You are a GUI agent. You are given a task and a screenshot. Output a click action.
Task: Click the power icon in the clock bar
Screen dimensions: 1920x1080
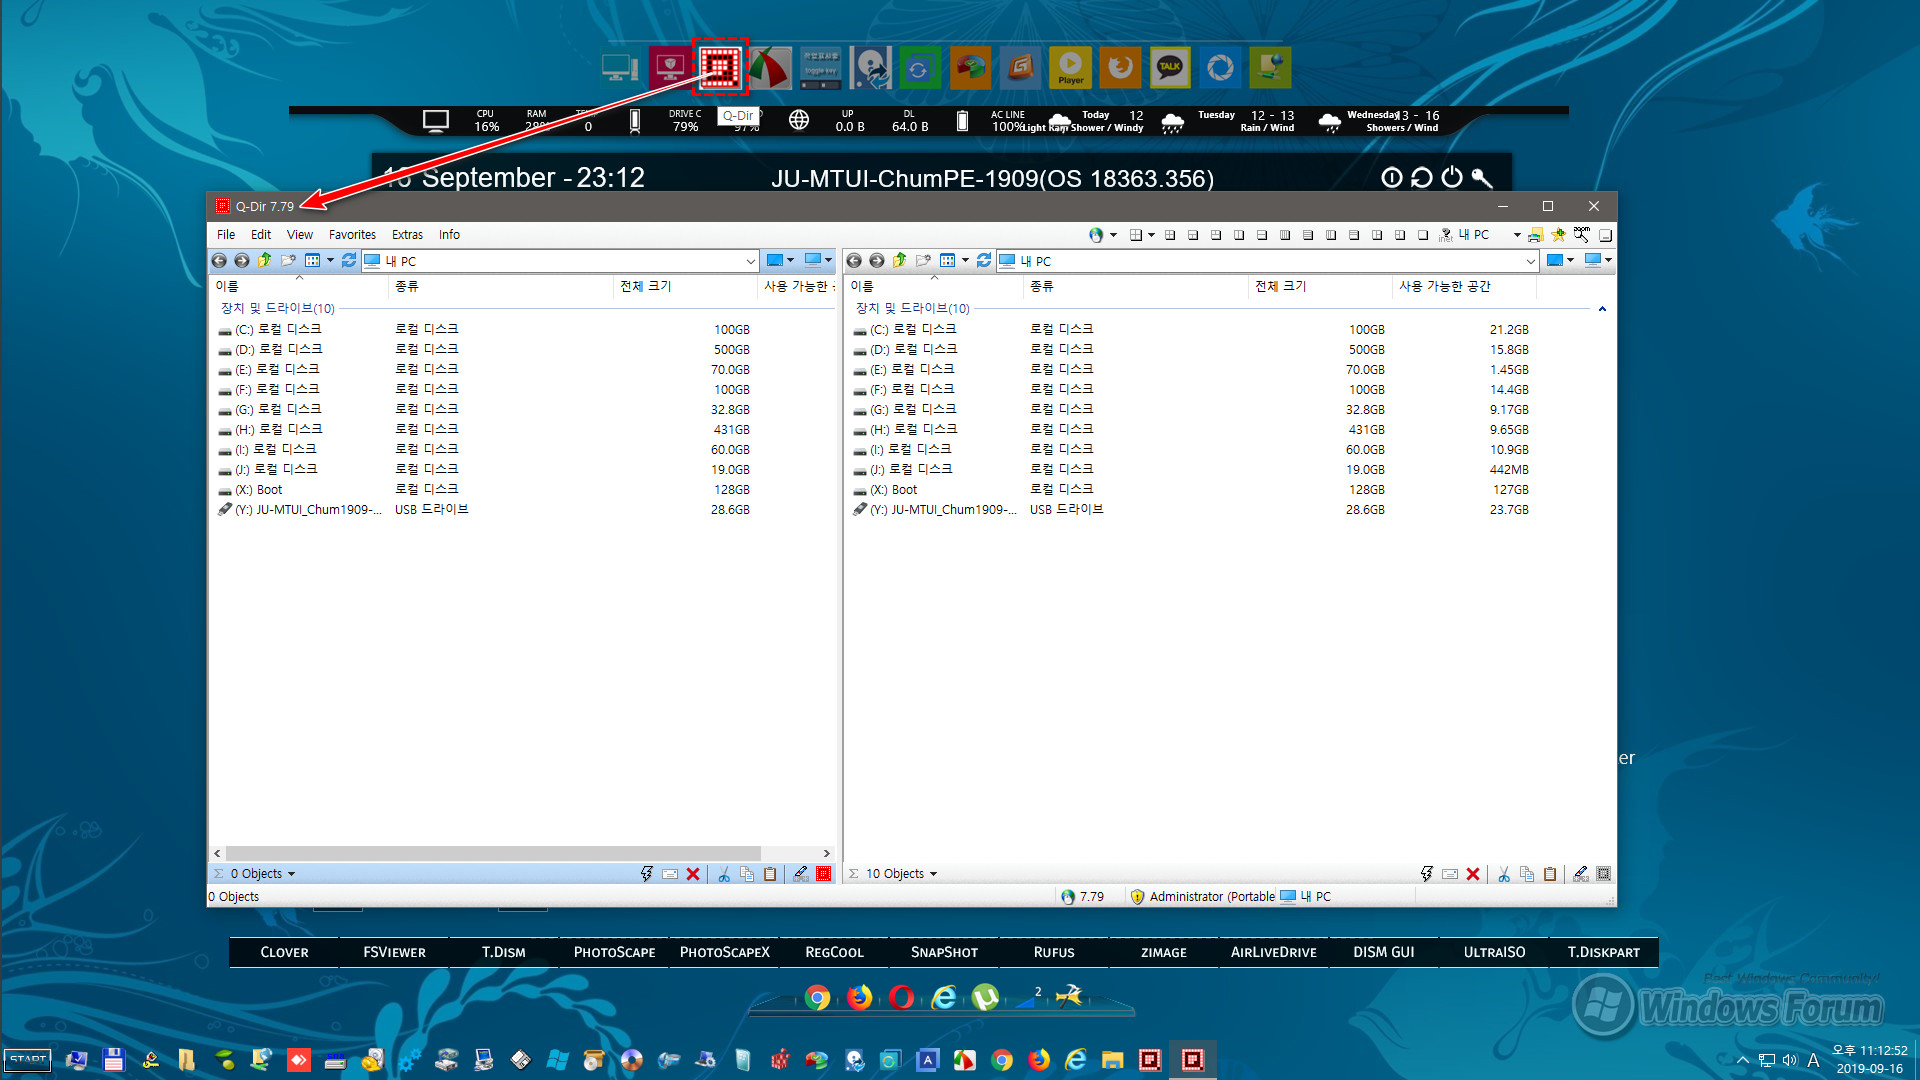pos(1452,178)
